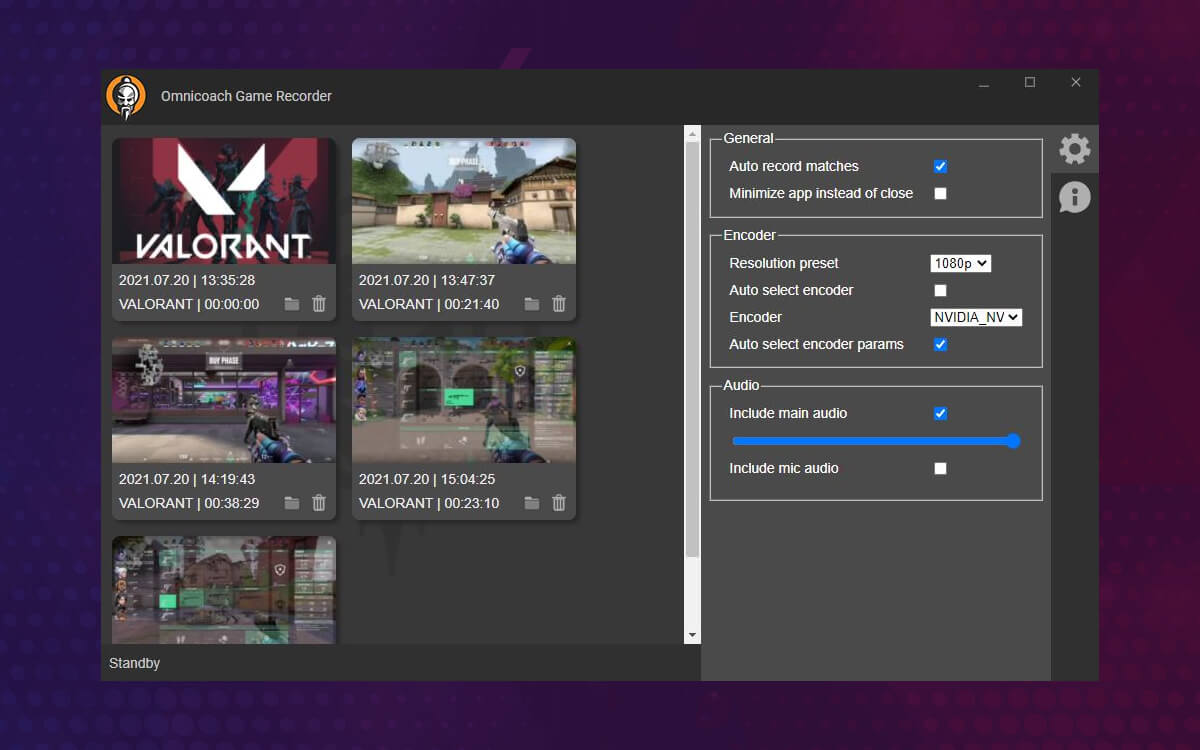This screenshot has height=750, width=1200.
Task: Open the VALORANT logo thumbnail recording
Action: tap(224, 201)
